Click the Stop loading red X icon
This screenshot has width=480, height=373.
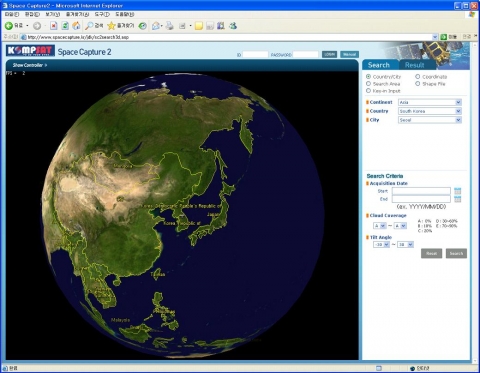click(54, 26)
